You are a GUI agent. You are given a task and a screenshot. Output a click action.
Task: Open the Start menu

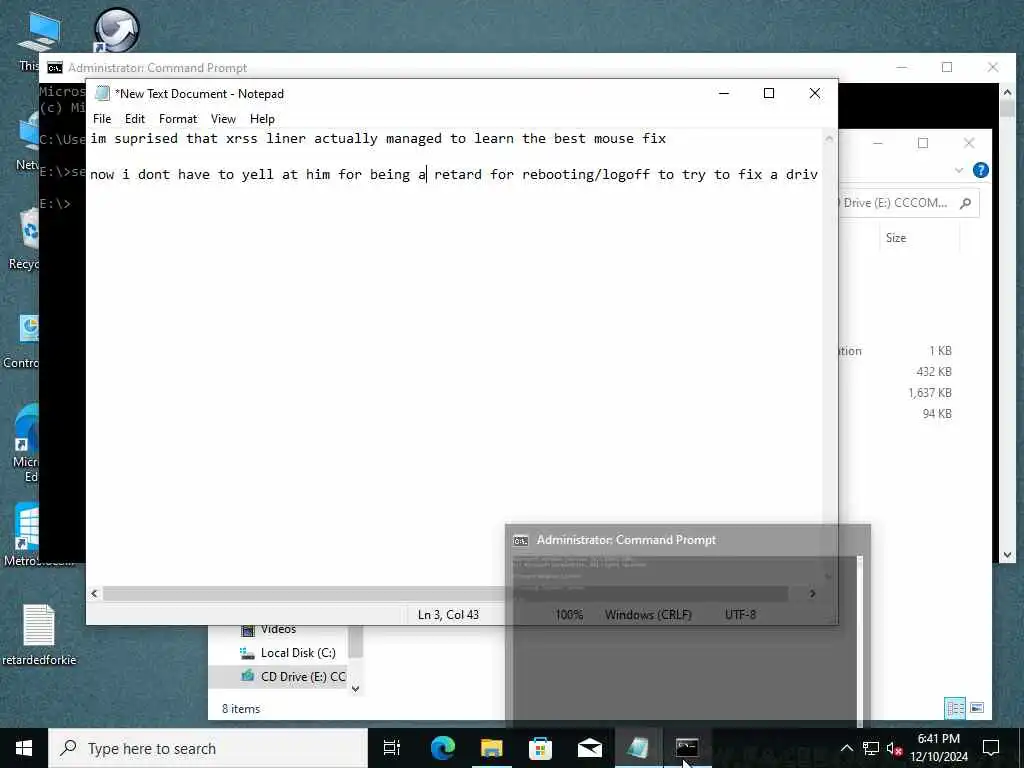pos(24,748)
